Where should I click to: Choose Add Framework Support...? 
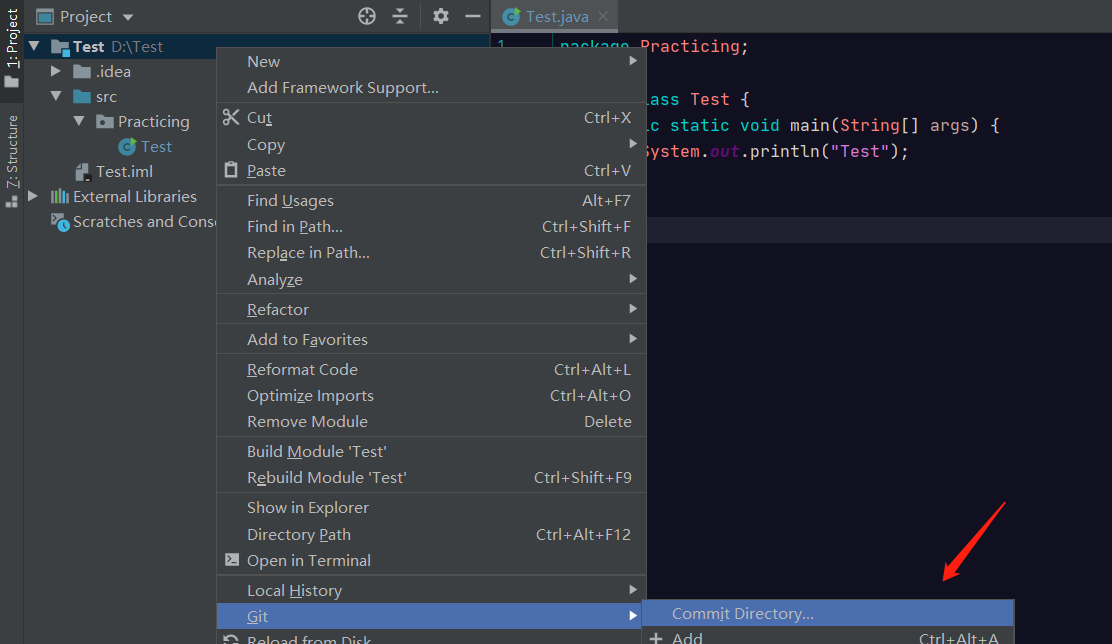[431, 88]
